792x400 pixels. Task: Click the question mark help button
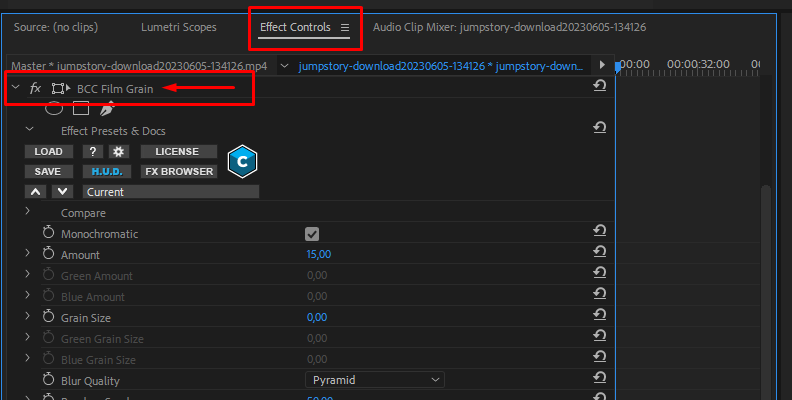(x=92, y=152)
